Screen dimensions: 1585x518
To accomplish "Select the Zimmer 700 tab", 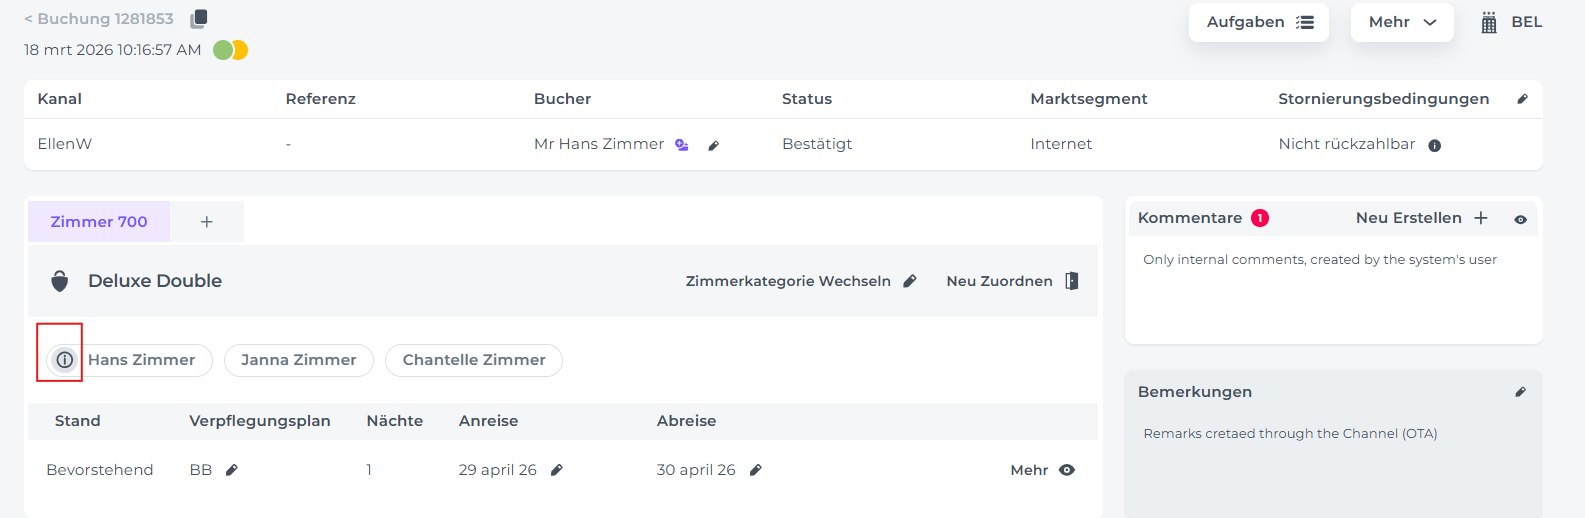I will point(99,222).
